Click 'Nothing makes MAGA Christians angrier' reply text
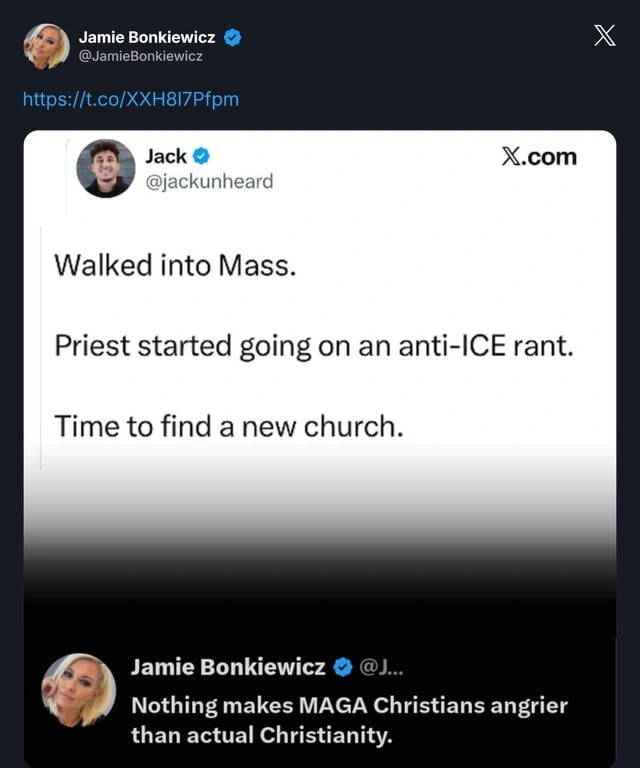 pyautogui.click(x=350, y=706)
